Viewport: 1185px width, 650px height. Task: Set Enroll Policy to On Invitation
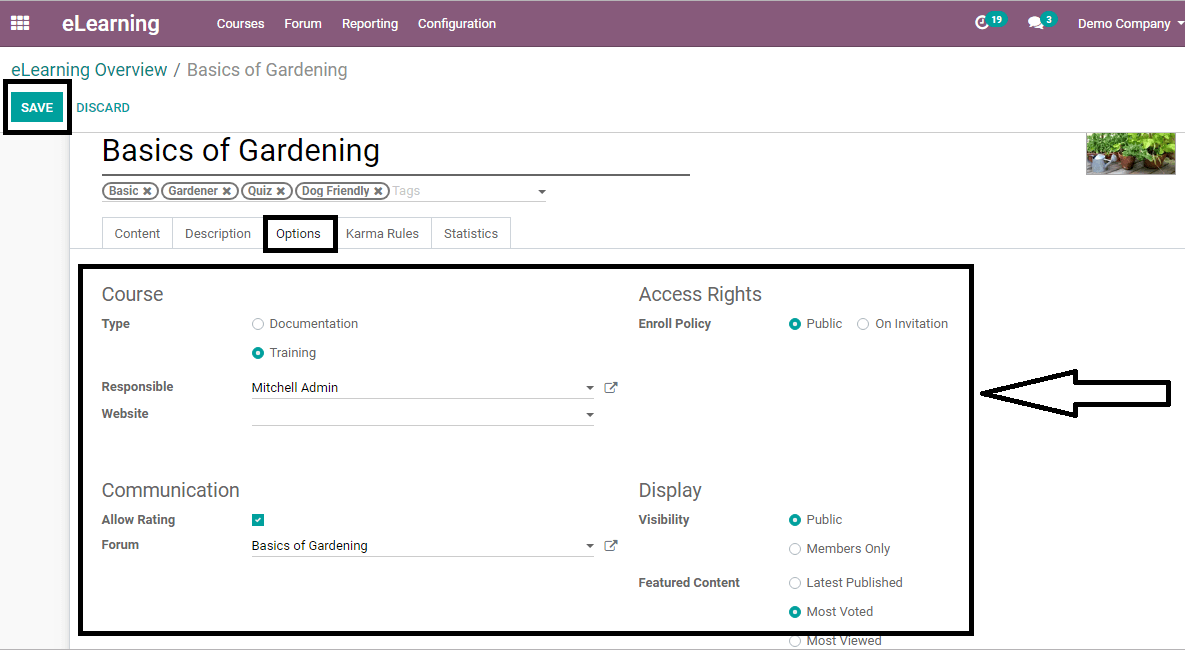pos(863,324)
